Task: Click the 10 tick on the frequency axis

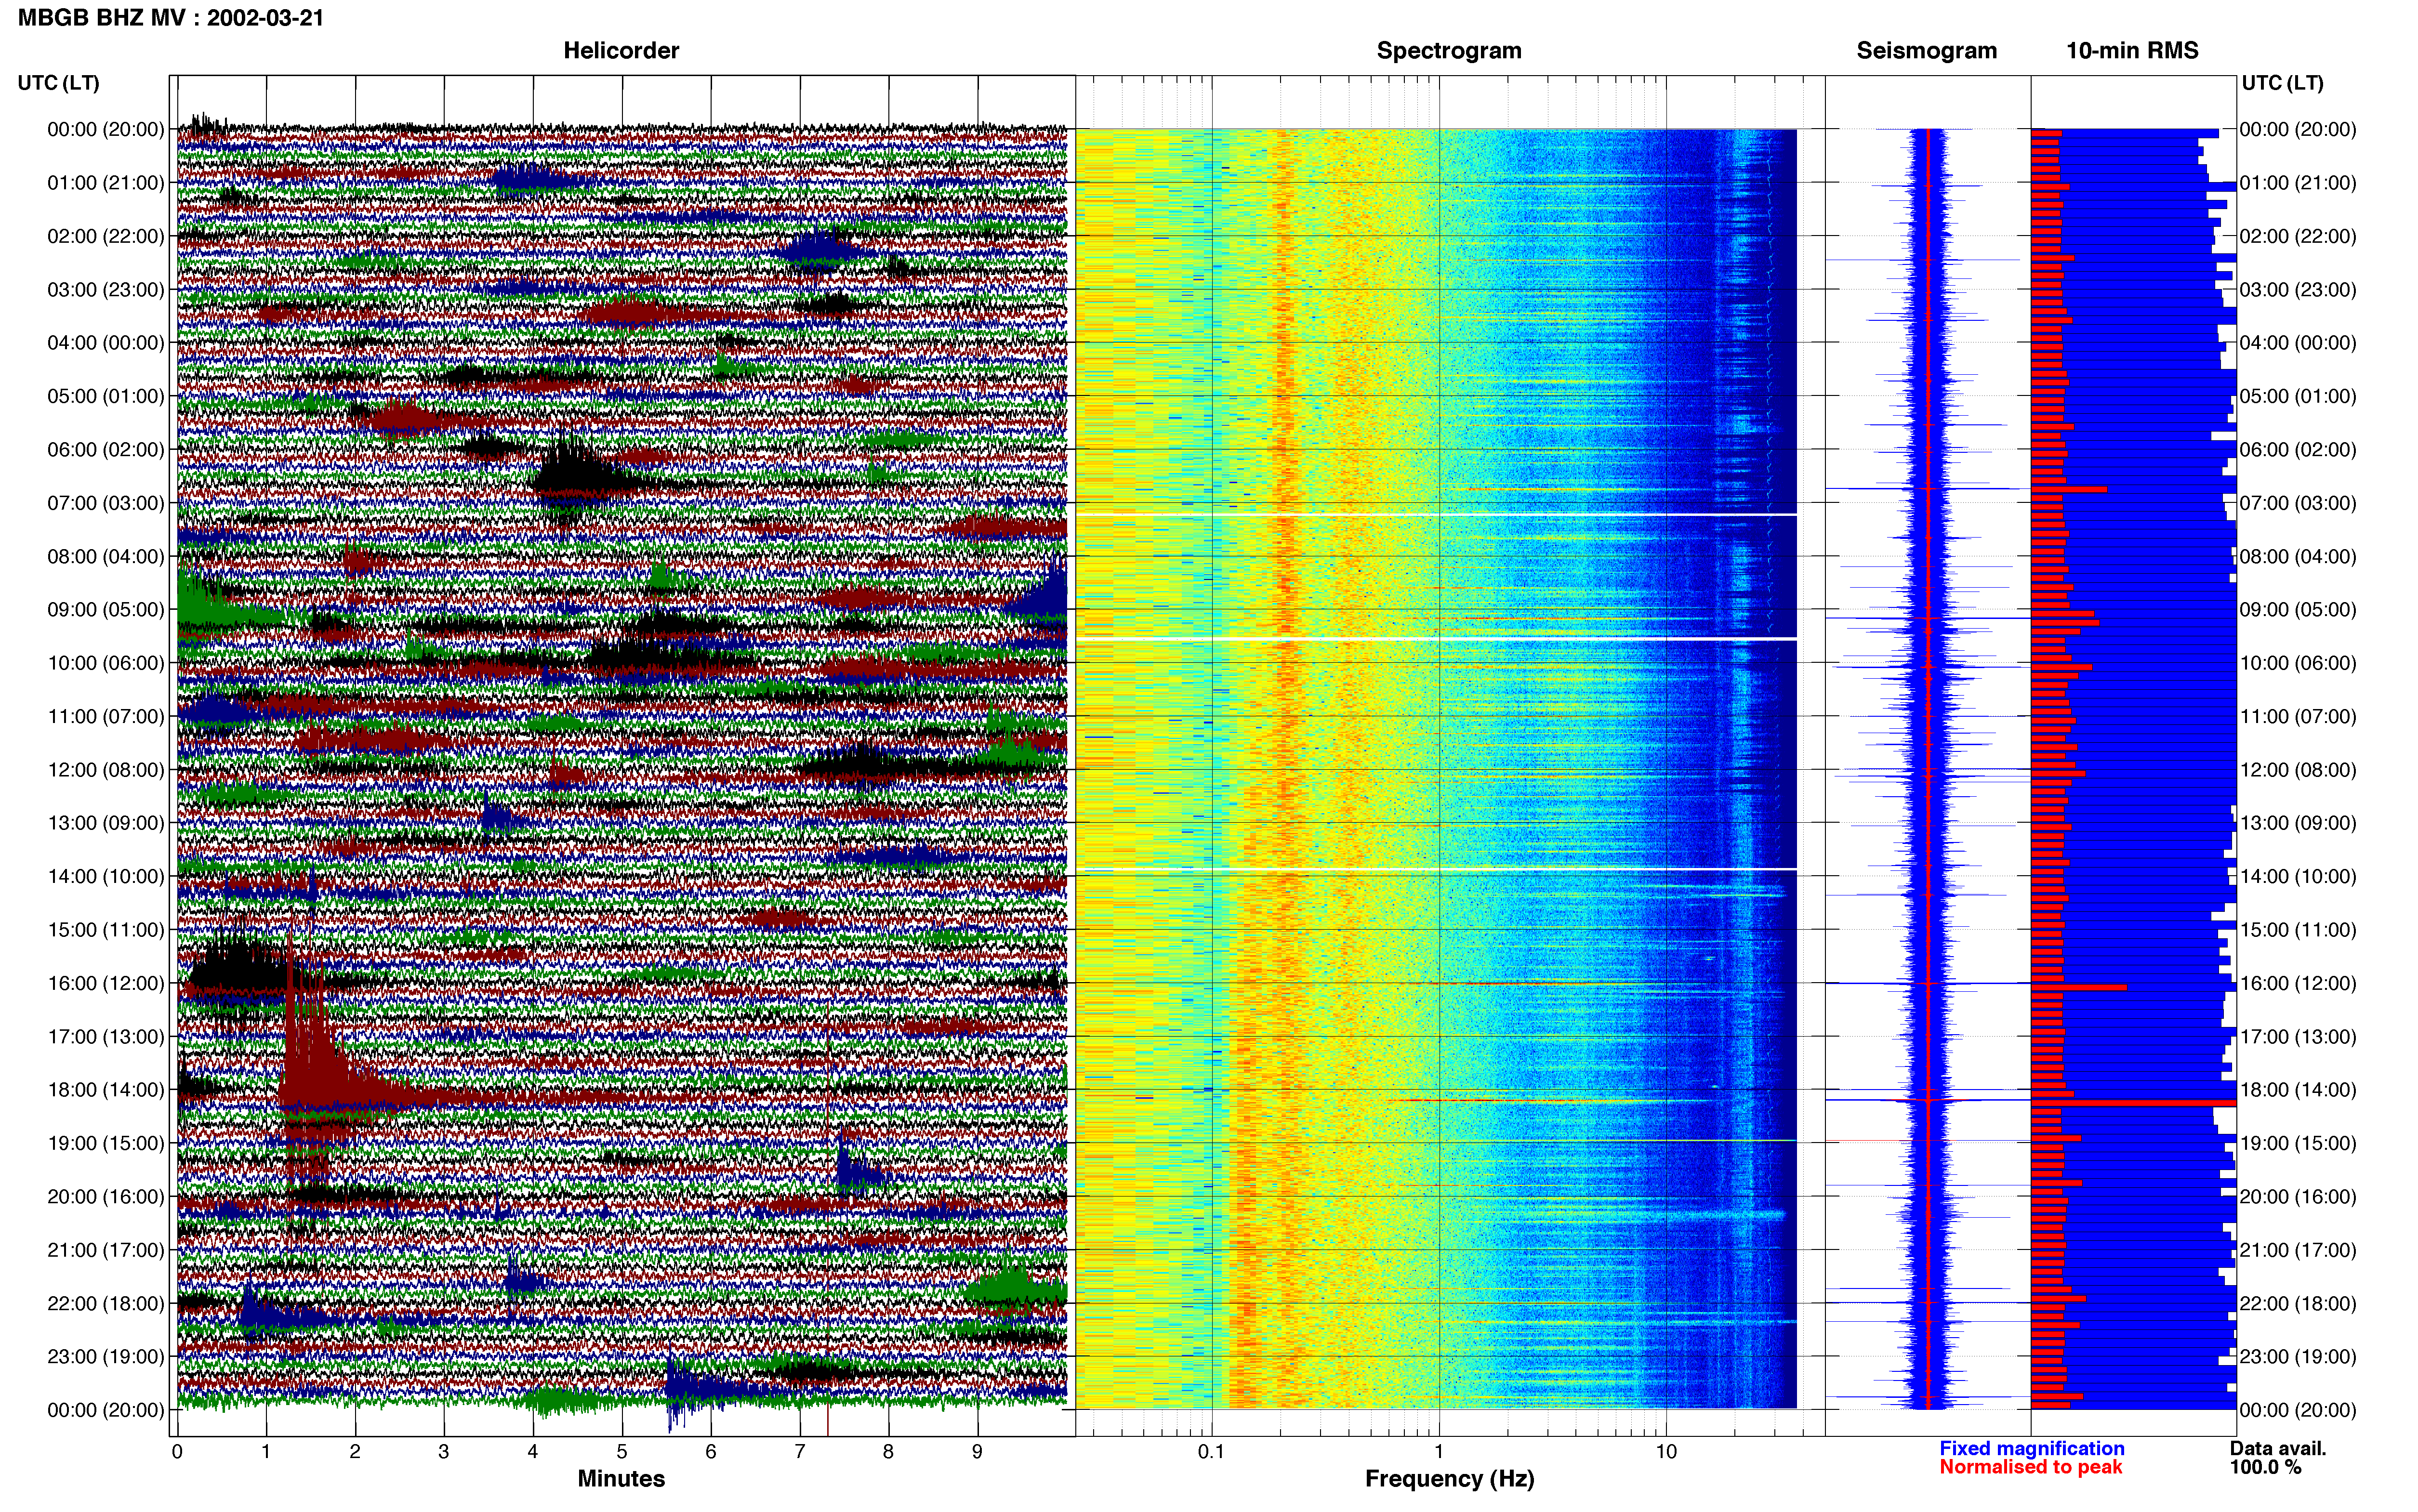Action: [x=1666, y=1451]
